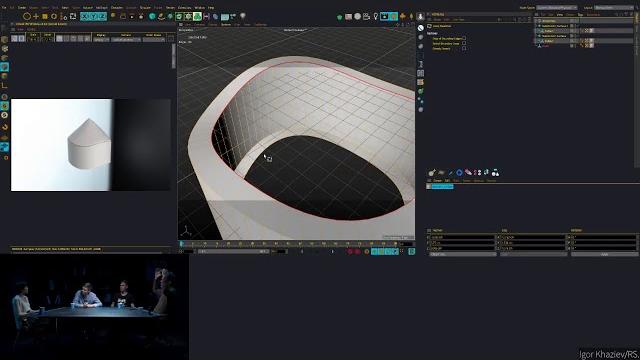The image size is (640, 360).
Task: Click the timeline playhead at start
Action: 182,244
